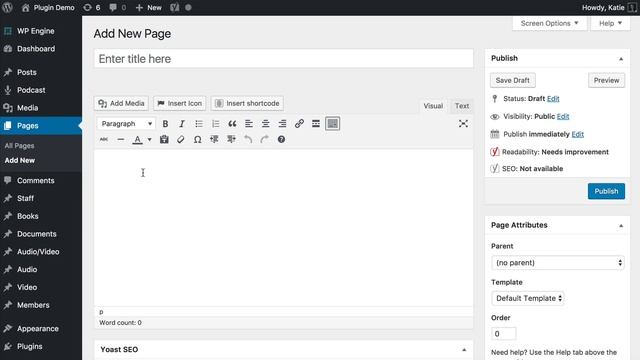Click Add Media button
The height and width of the screenshot is (360, 640).
[121, 103]
